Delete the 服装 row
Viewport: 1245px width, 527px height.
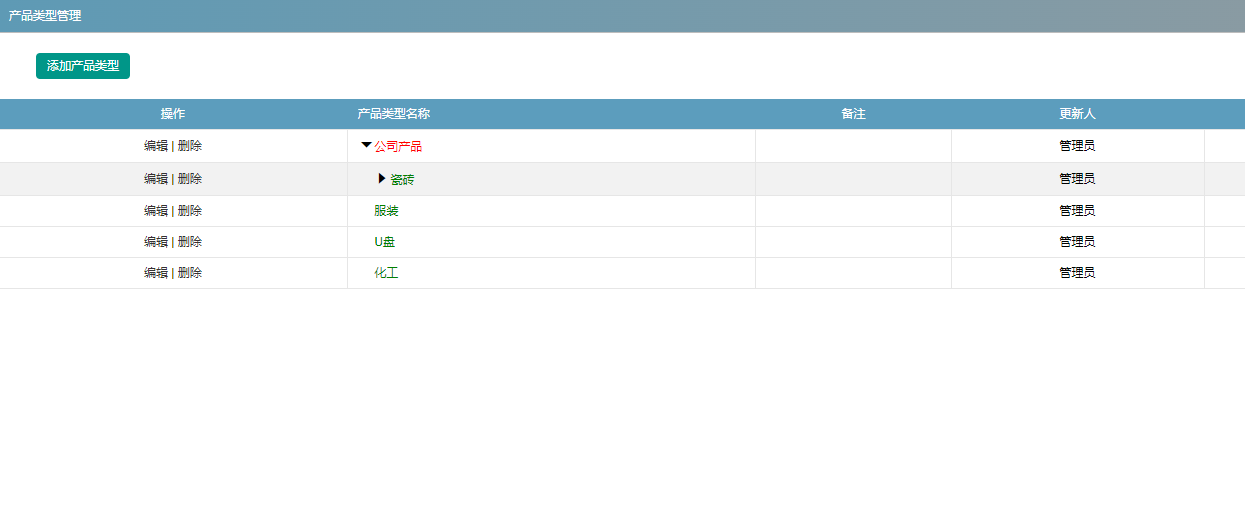[x=190, y=211]
